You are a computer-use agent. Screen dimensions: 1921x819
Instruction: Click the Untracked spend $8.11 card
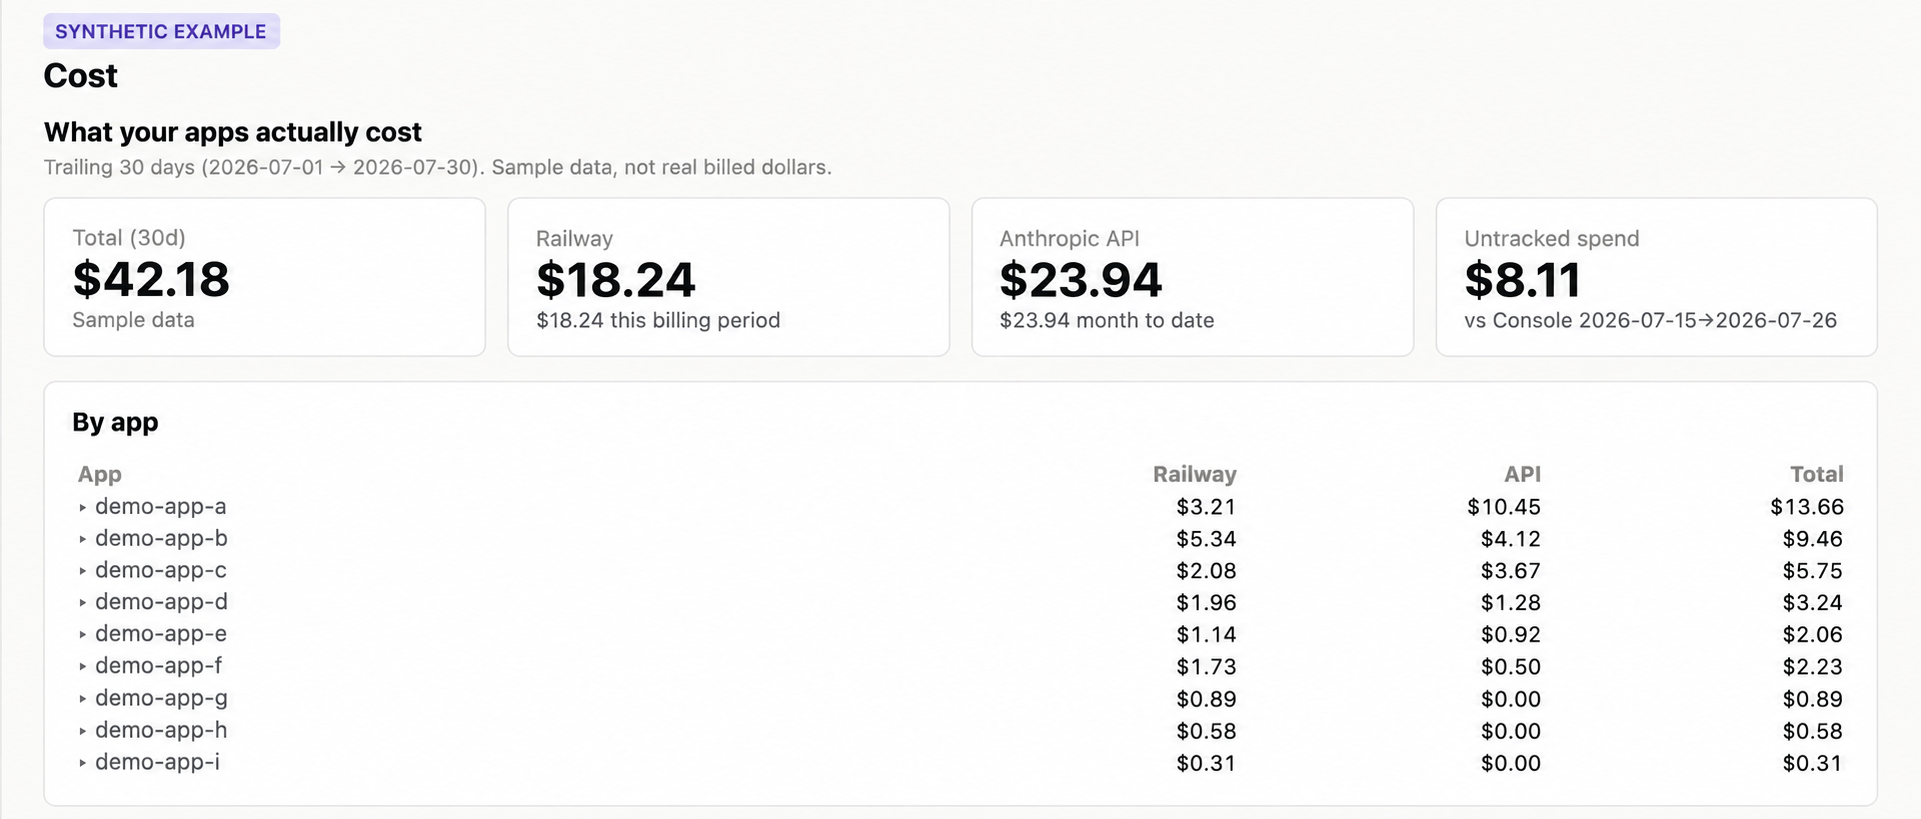coord(1657,277)
